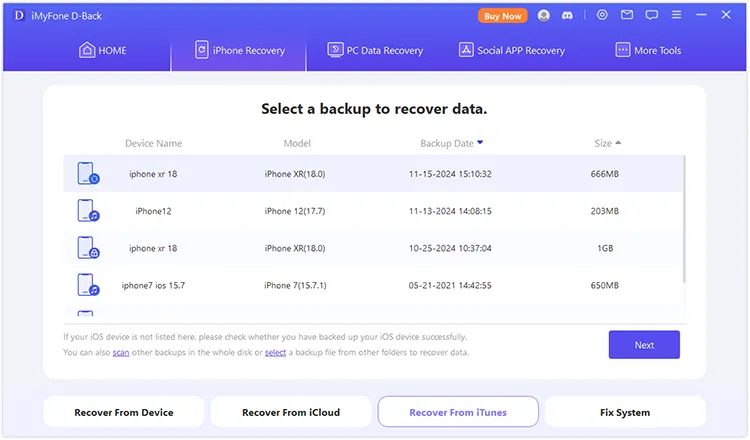Click the locked device icon for 1GB backup

pyautogui.click(x=88, y=248)
